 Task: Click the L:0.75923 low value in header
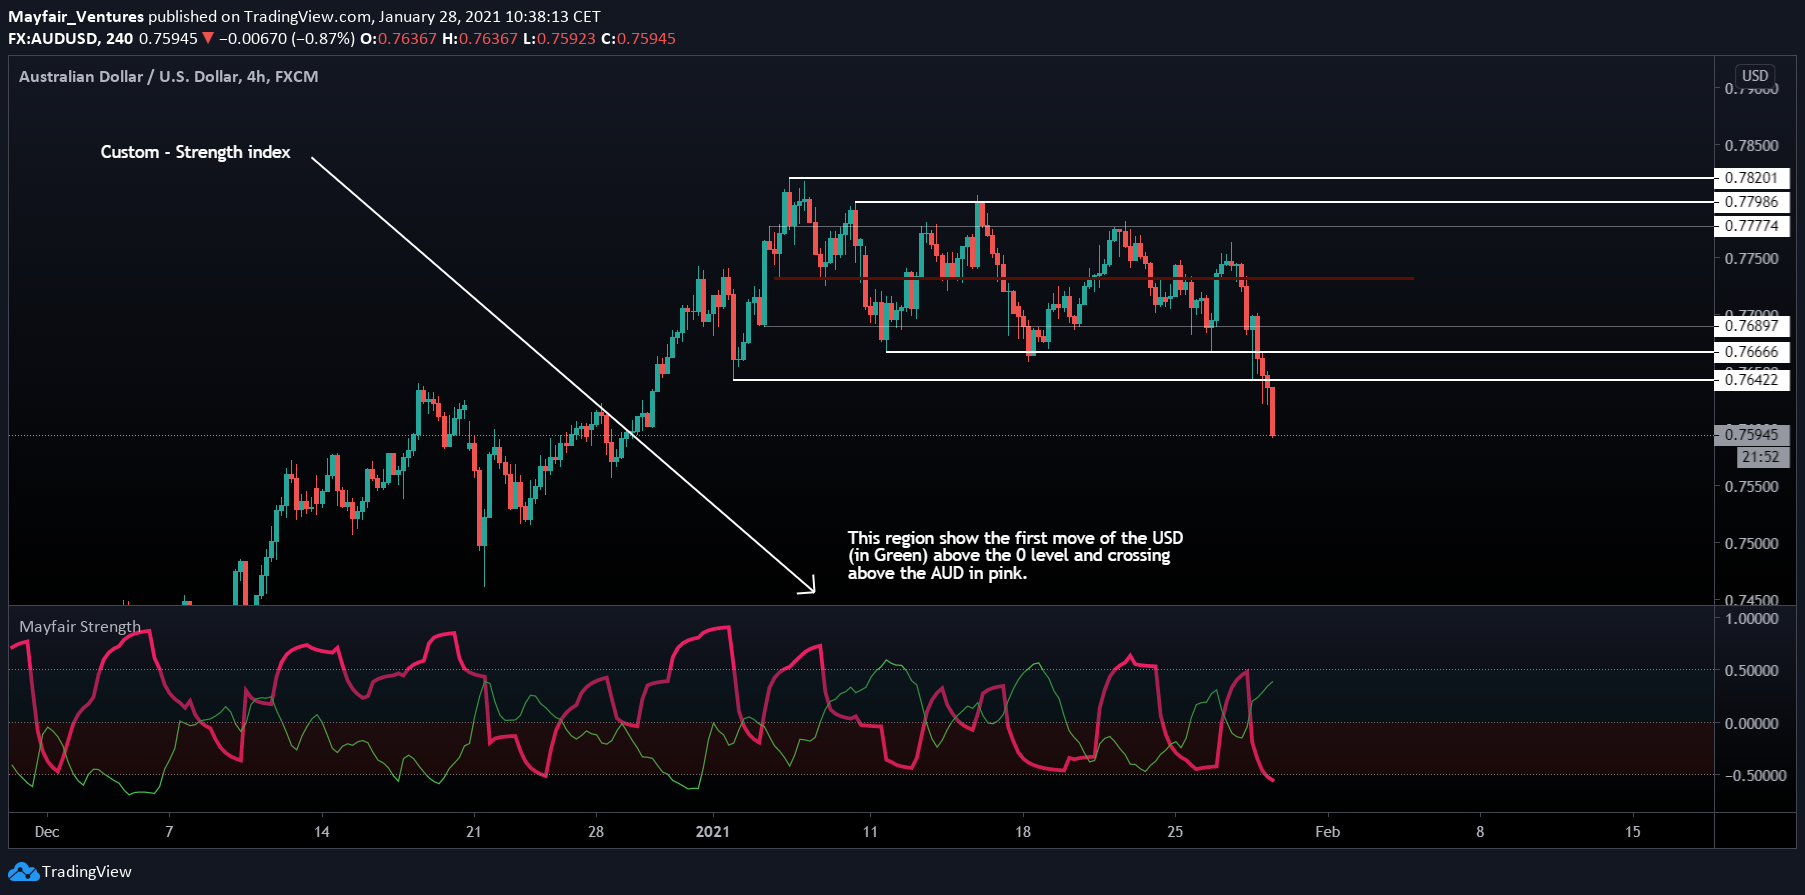[559, 39]
